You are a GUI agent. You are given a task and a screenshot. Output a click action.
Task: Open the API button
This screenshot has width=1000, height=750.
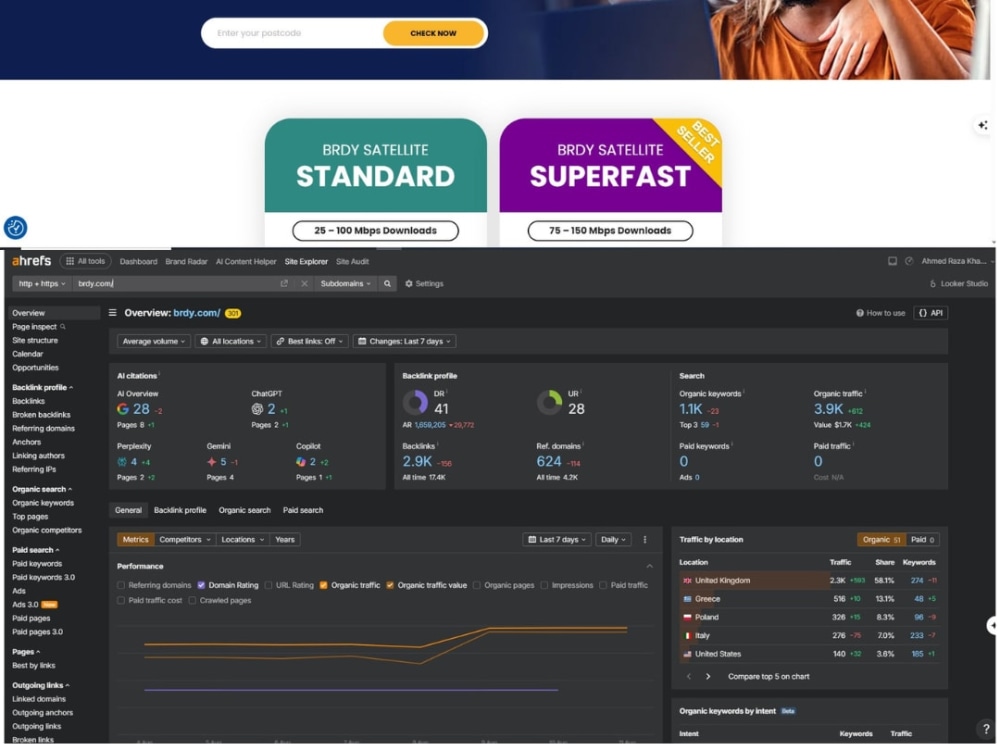click(x=930, y=313)
